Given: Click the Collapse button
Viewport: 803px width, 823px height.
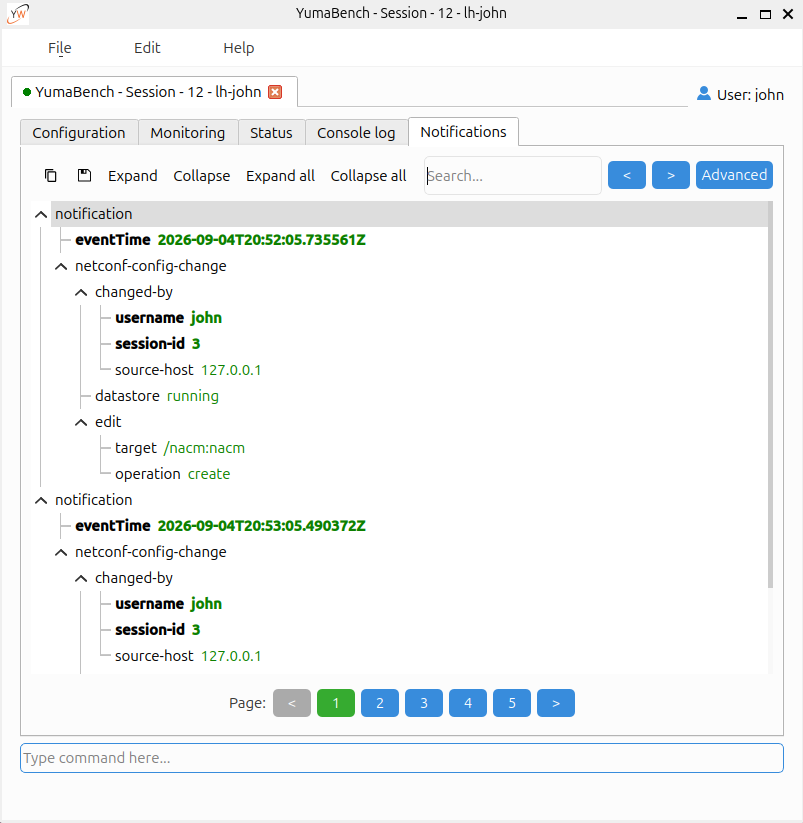Looking at the screenshot, I should (202, 176).
